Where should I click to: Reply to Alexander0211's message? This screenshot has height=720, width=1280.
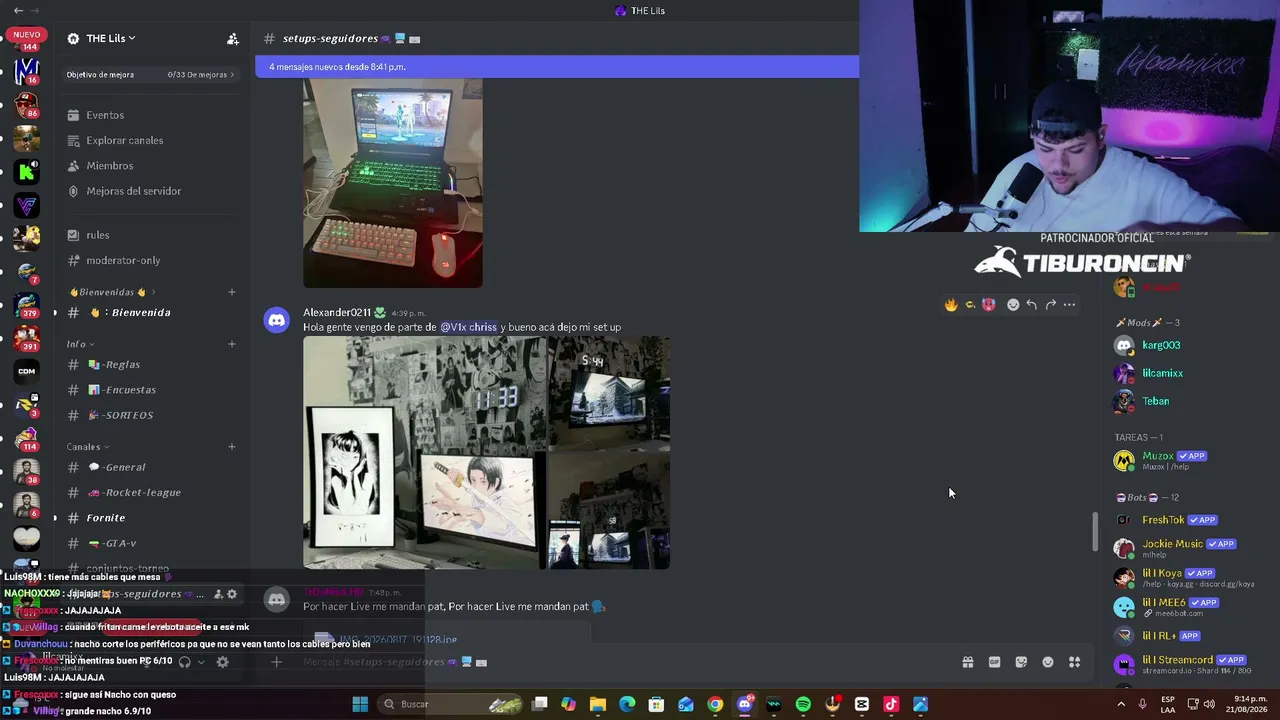(x=1031, y=305)
